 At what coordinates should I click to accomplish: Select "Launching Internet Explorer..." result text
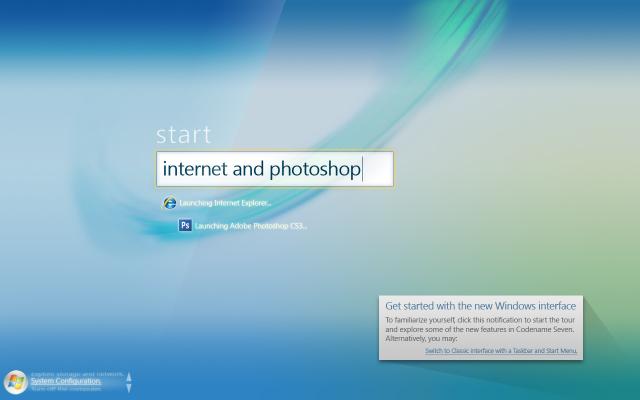225,203
